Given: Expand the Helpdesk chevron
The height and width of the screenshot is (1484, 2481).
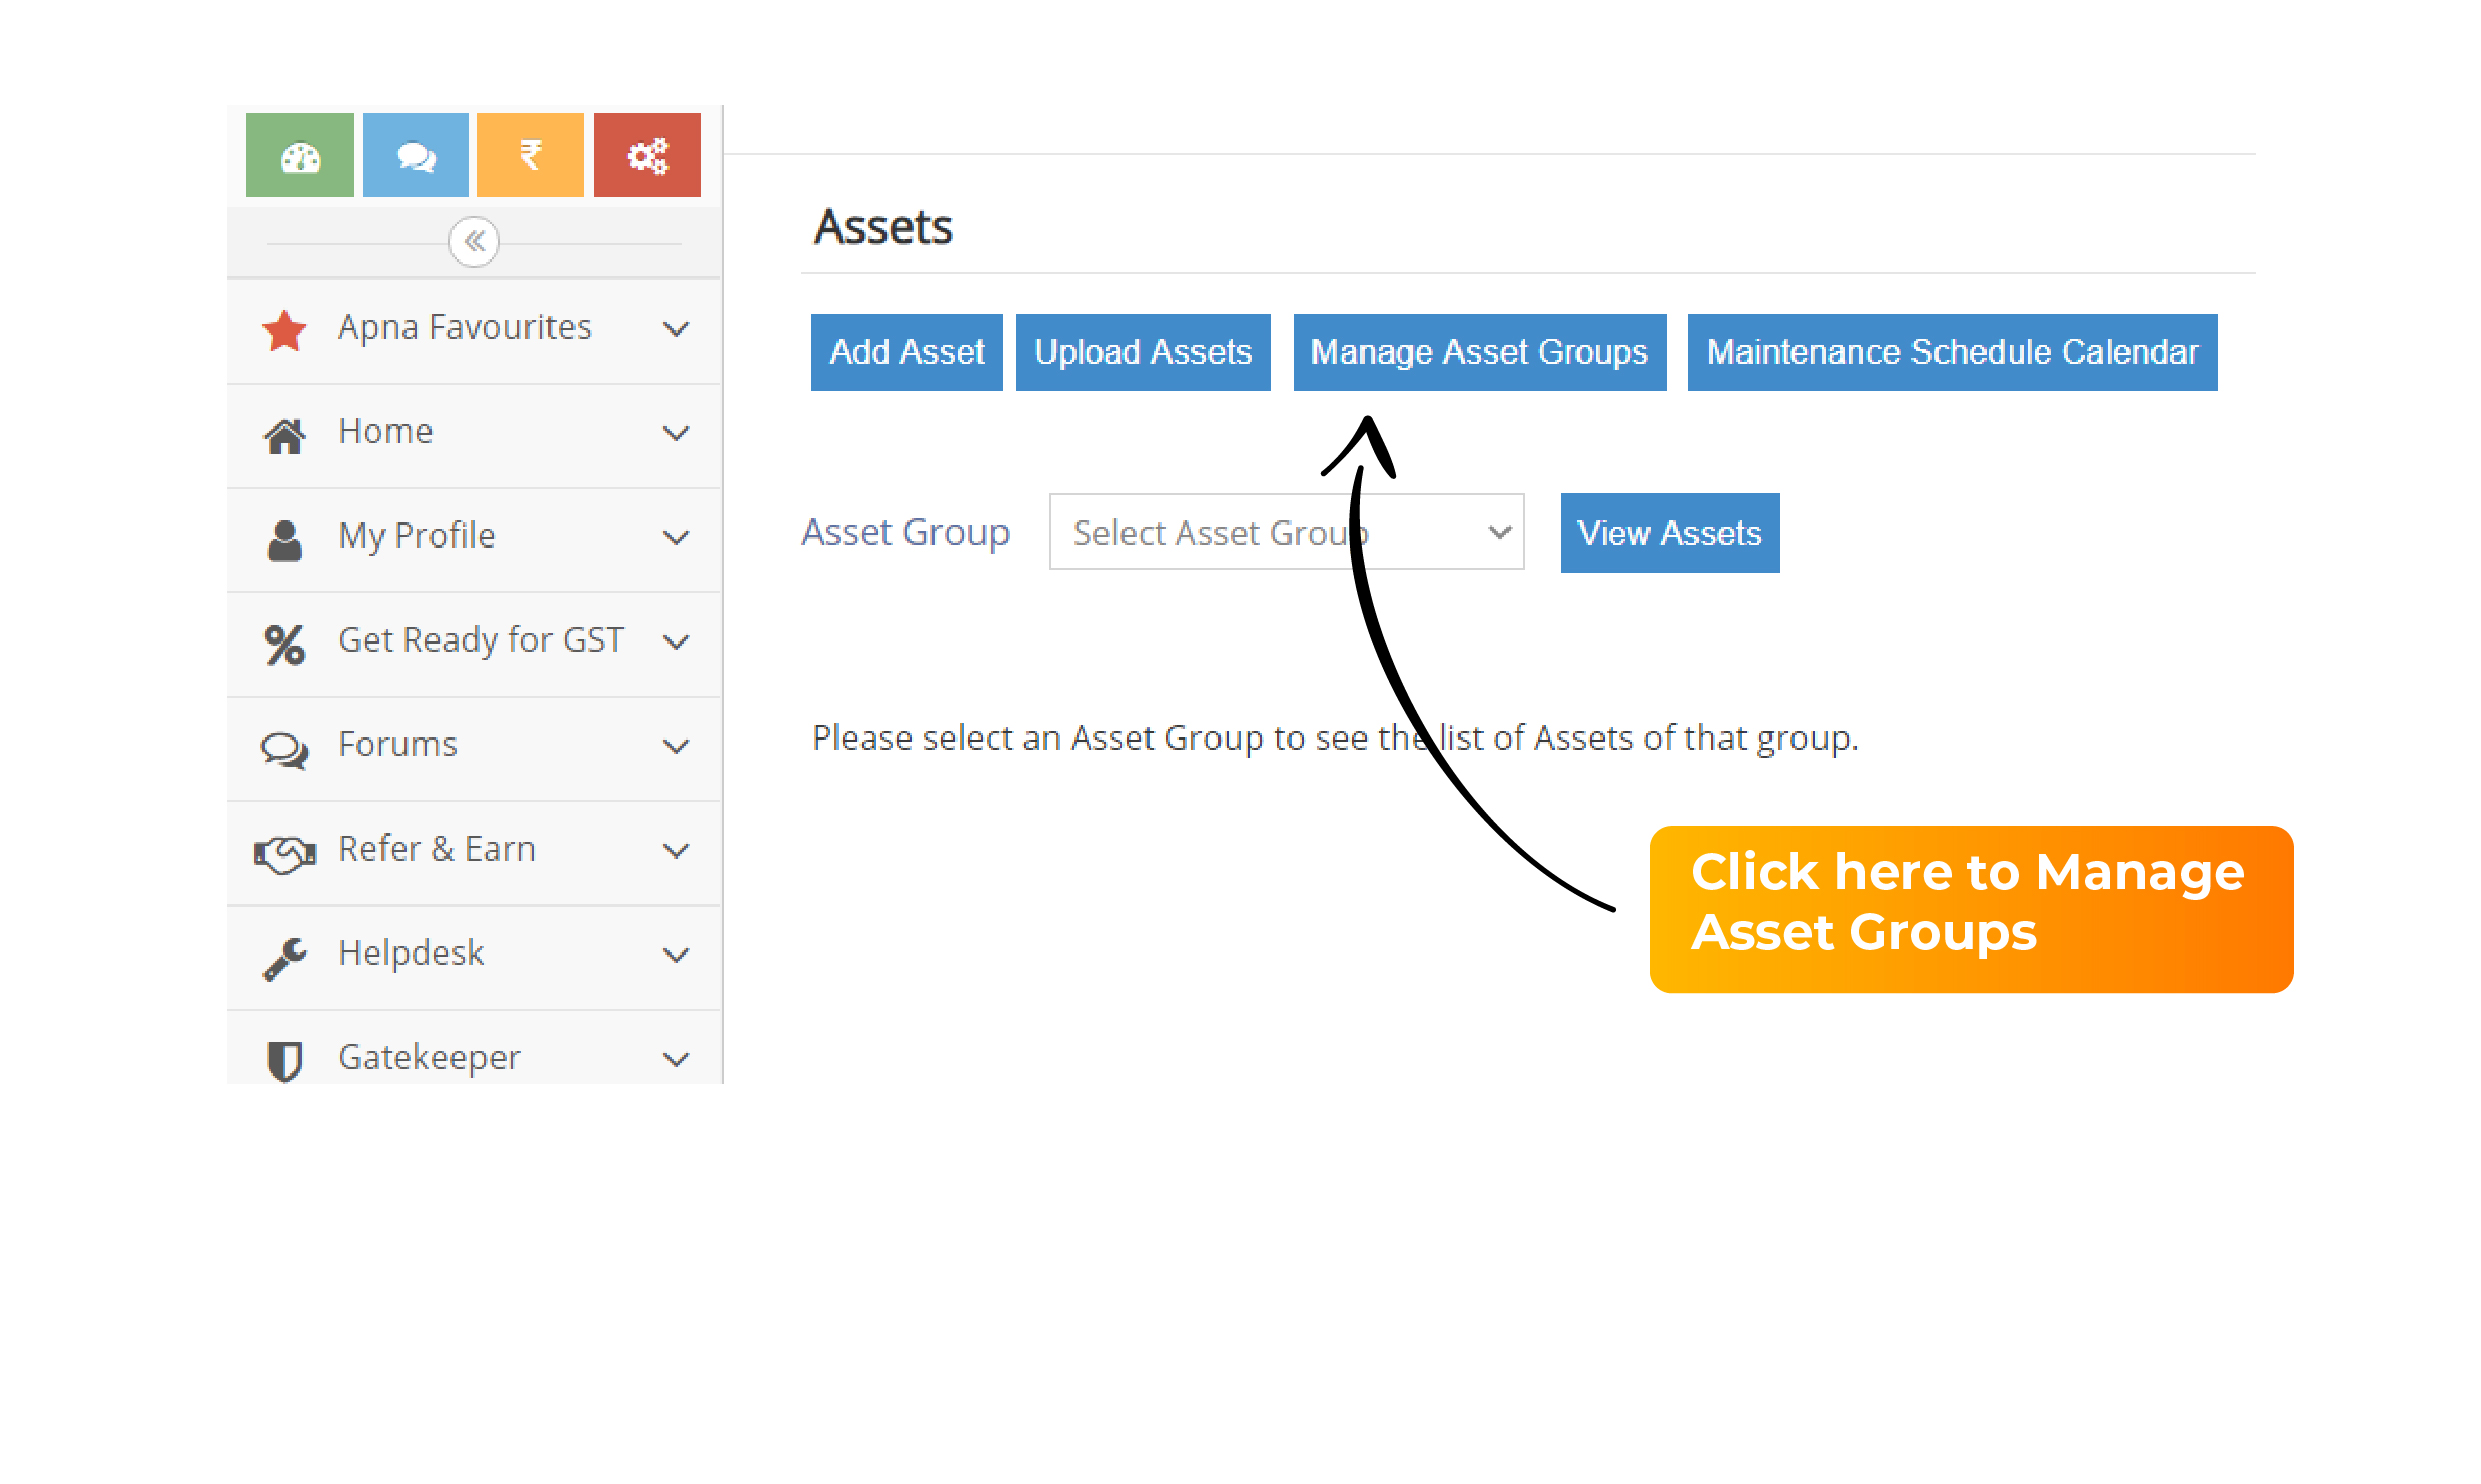Looking at the screenshot, I should click(x=677, y=955).
